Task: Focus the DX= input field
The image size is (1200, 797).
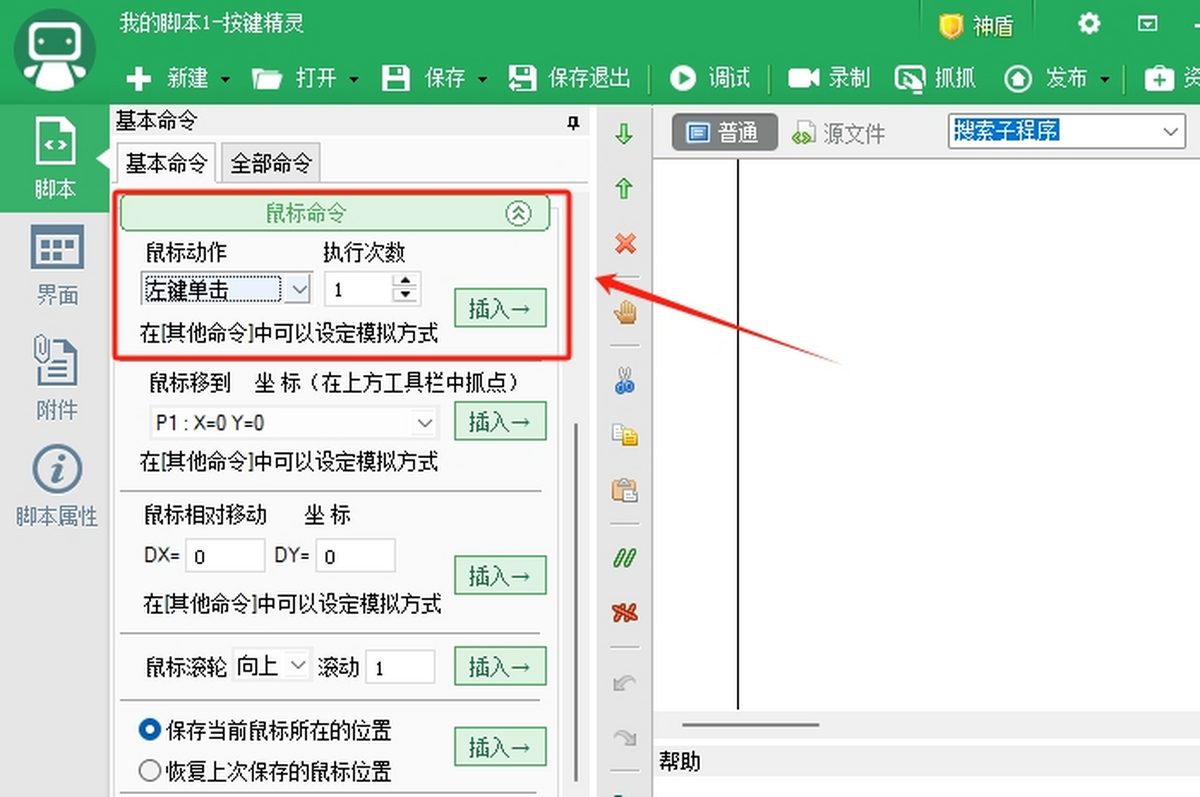Action: tap(225, 556)
